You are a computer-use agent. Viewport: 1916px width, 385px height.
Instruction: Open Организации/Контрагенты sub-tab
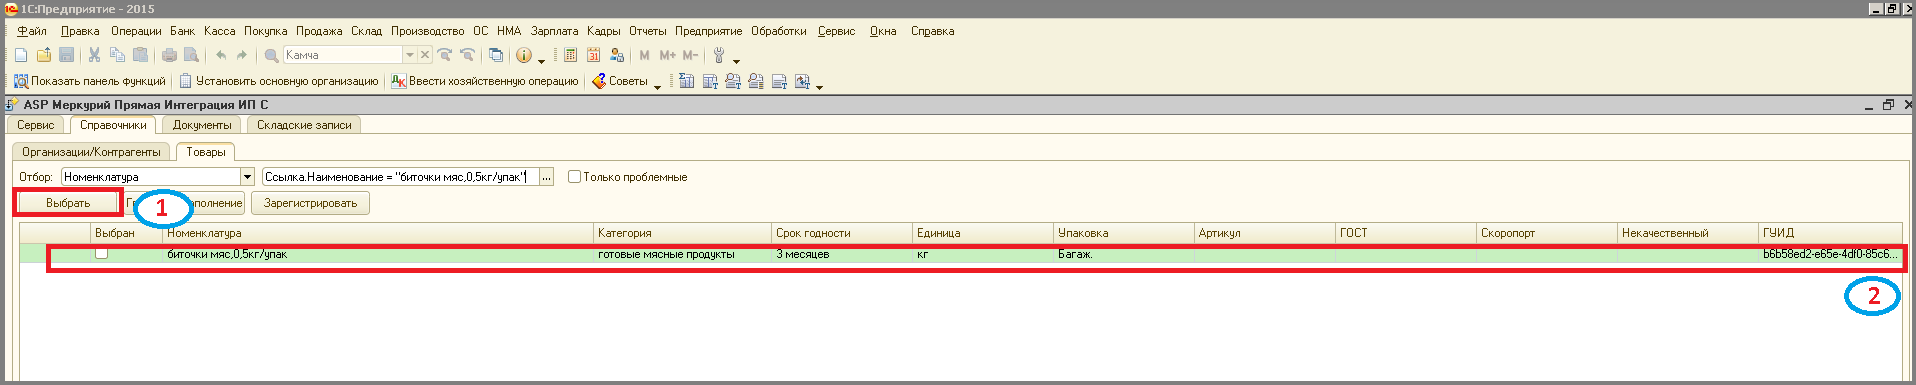point(91,152)
